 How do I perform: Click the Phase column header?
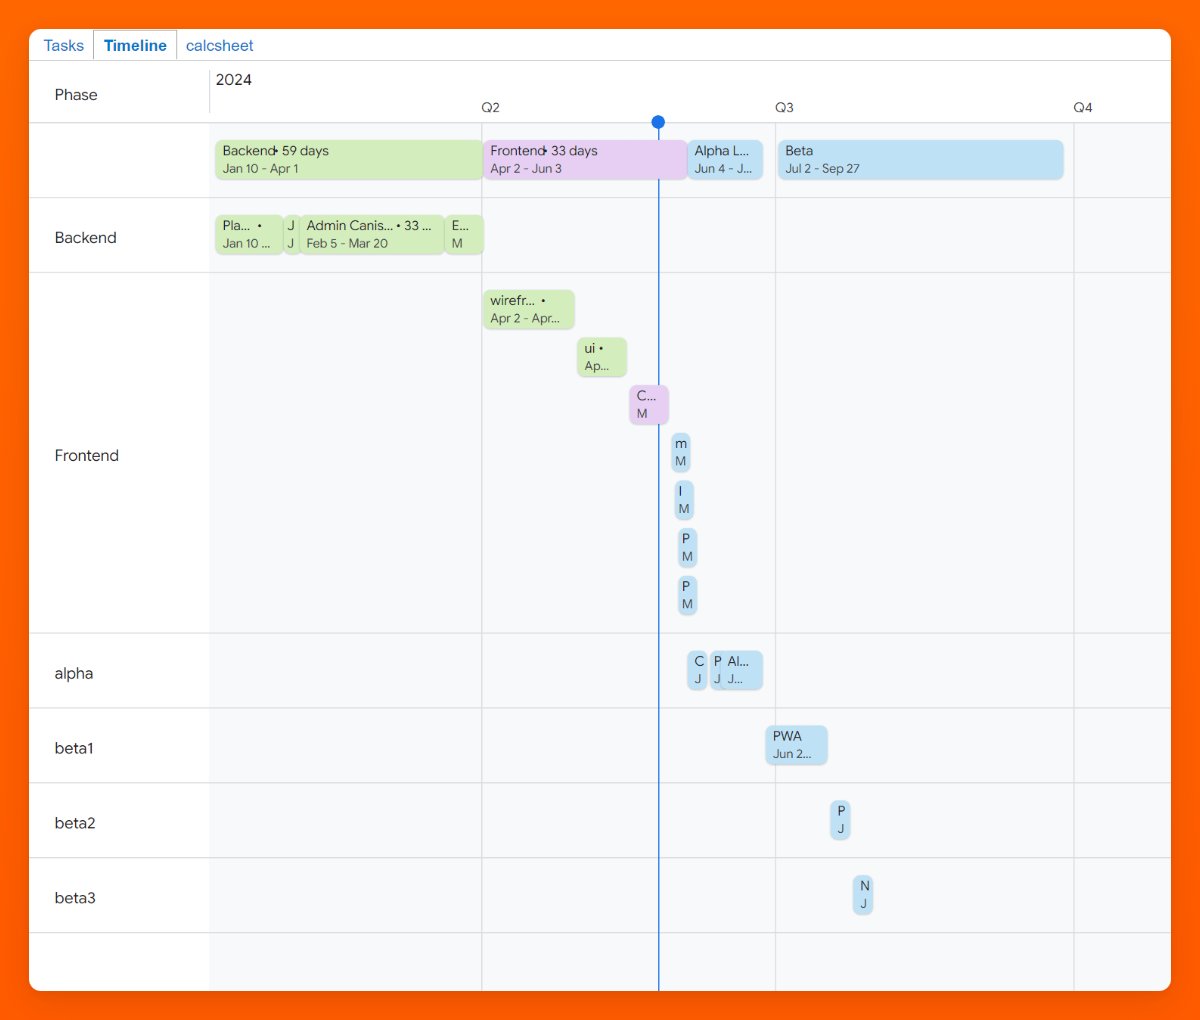pyautogui.click(x=75, y=94)
